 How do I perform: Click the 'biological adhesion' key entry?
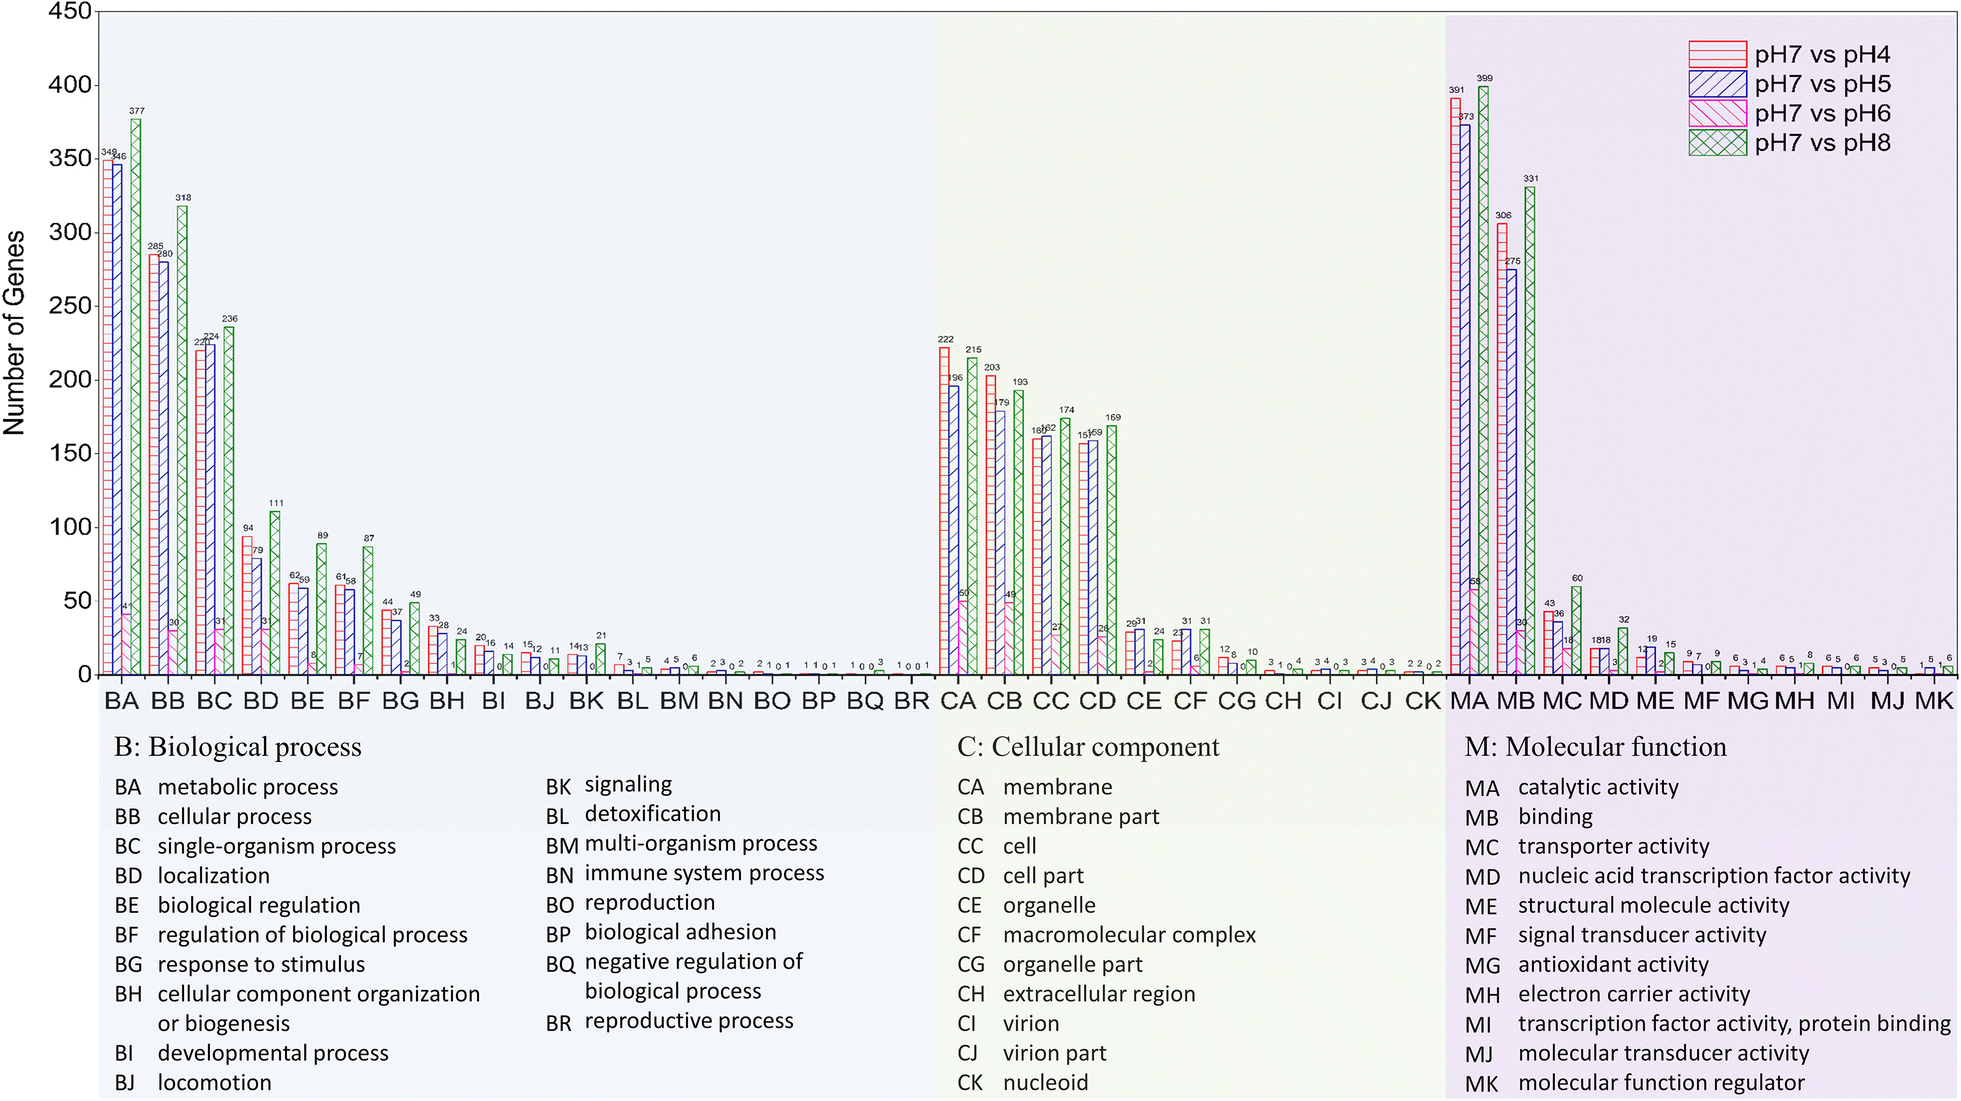point(681,932)
